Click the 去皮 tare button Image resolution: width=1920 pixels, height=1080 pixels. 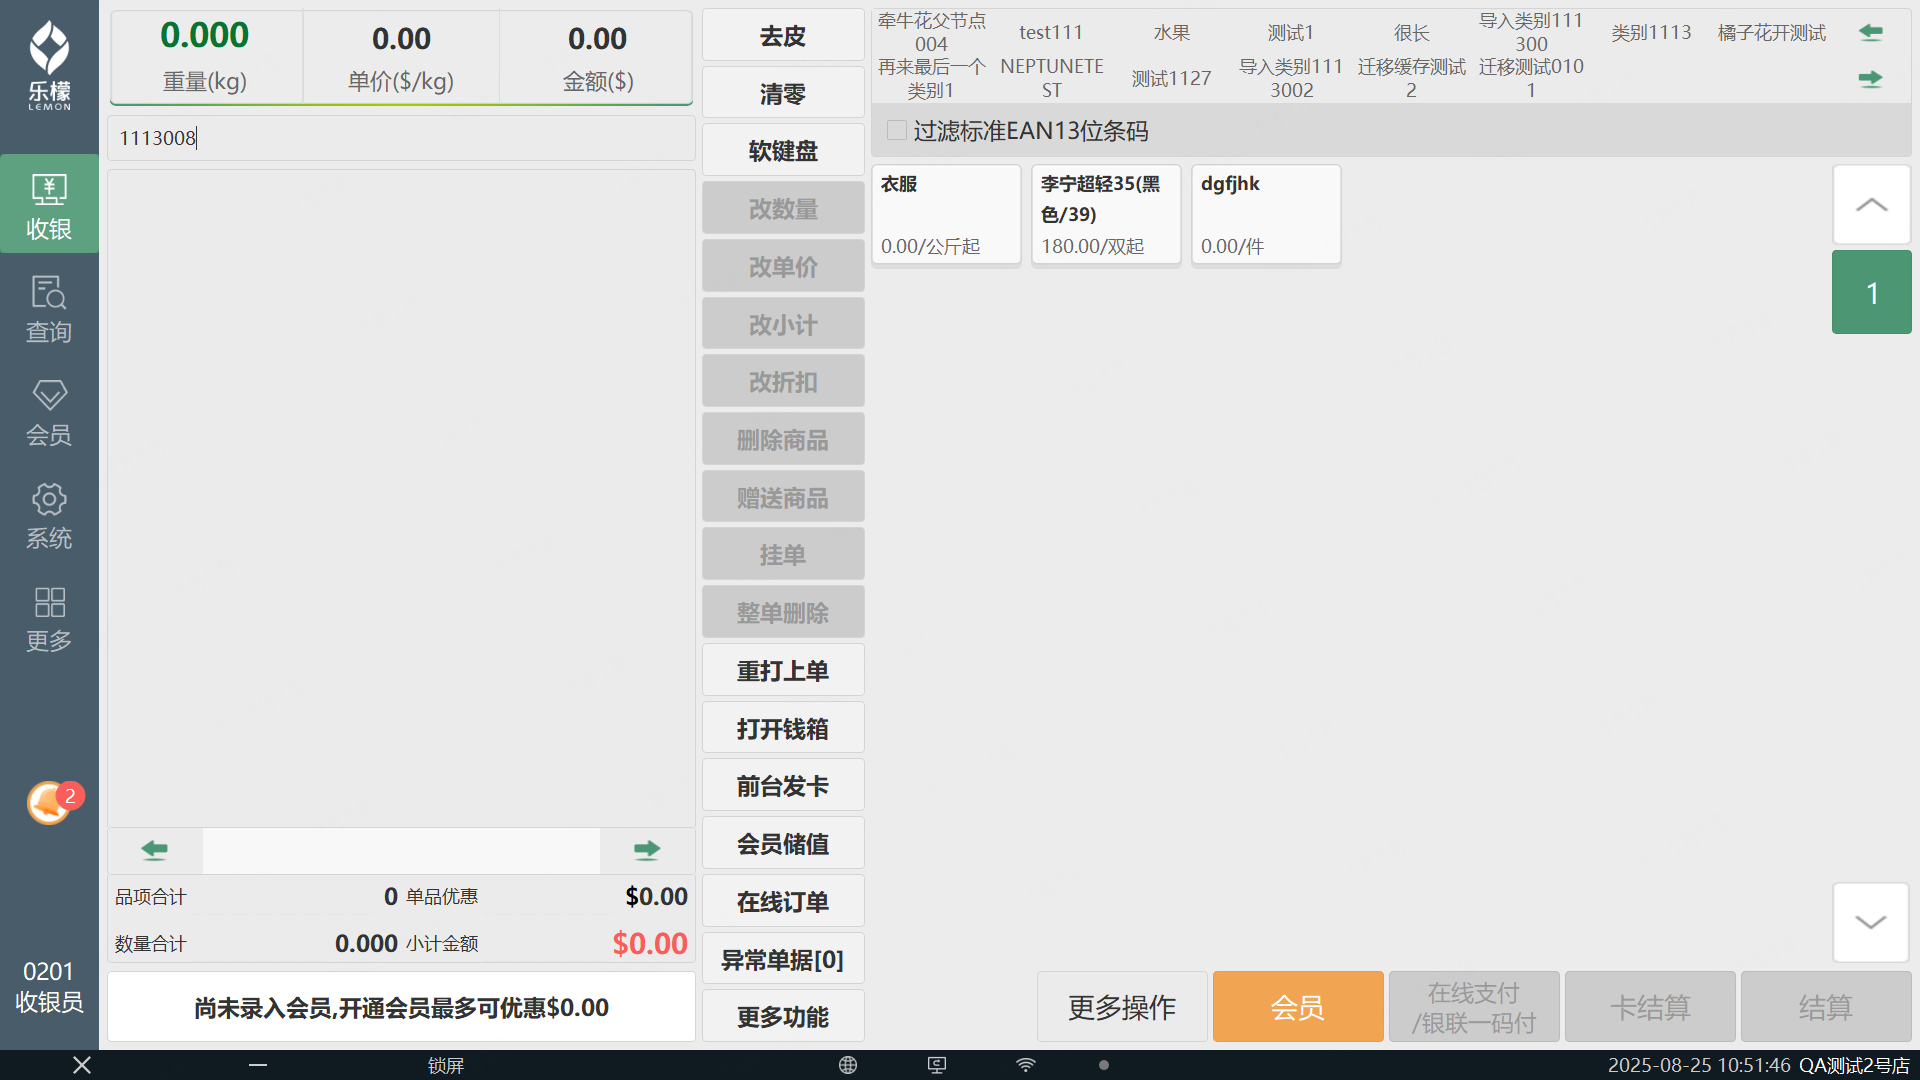click(782, 36)
